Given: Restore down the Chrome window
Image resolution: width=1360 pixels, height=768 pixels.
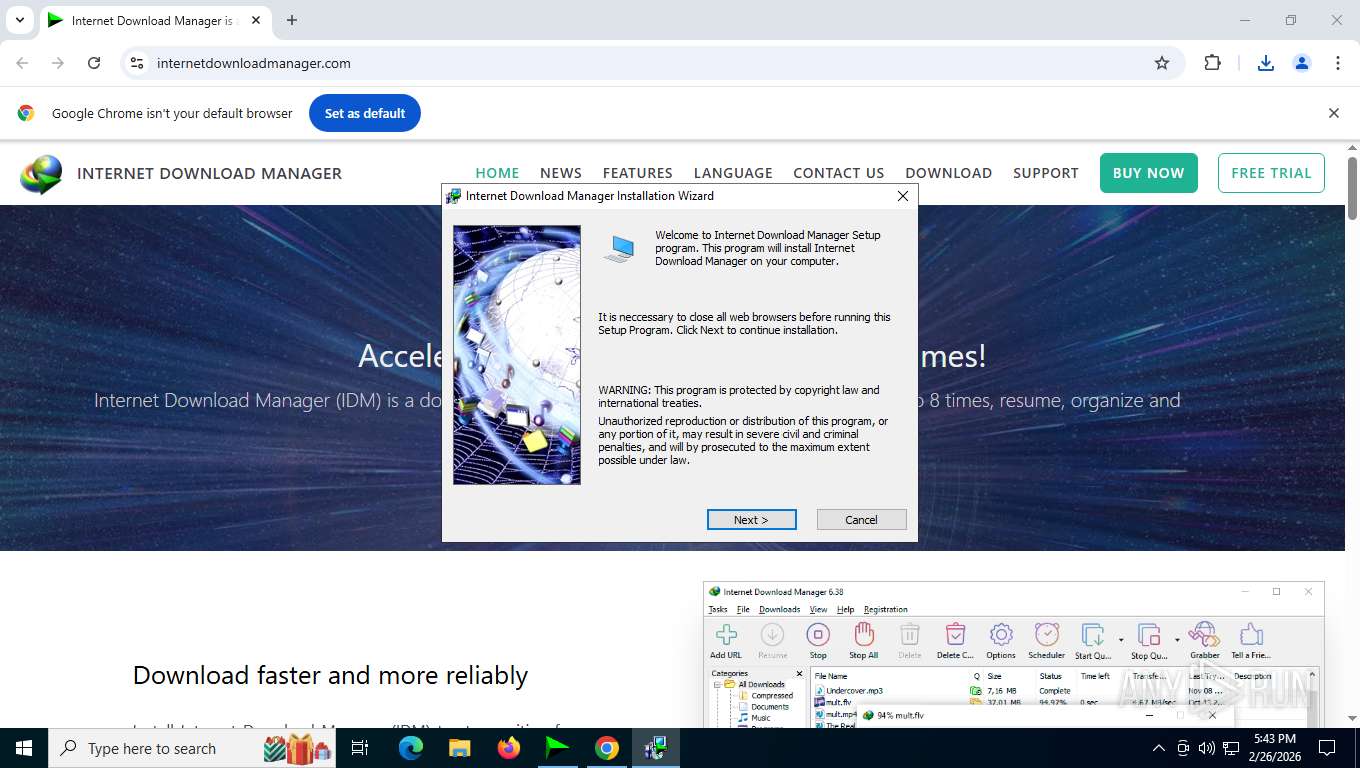Looking at the screenshot, I should pyautogui.click(x=1291, y=20).
